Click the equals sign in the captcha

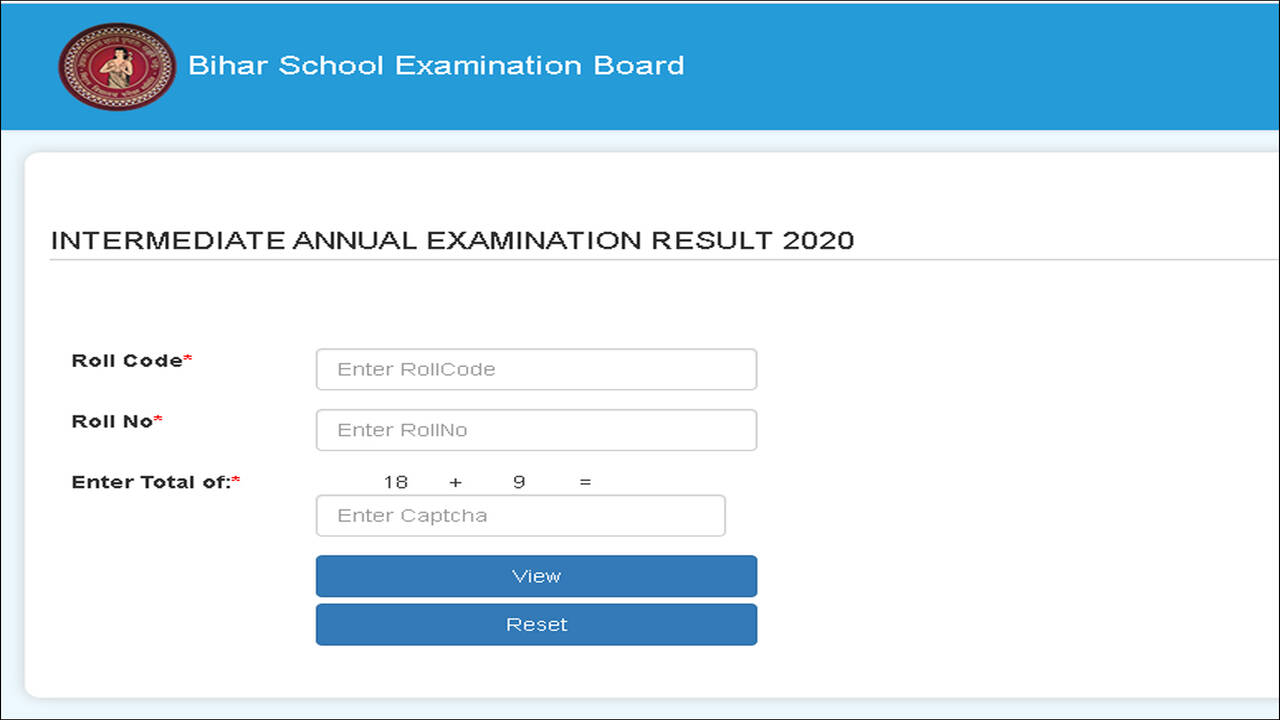point(585,482)
